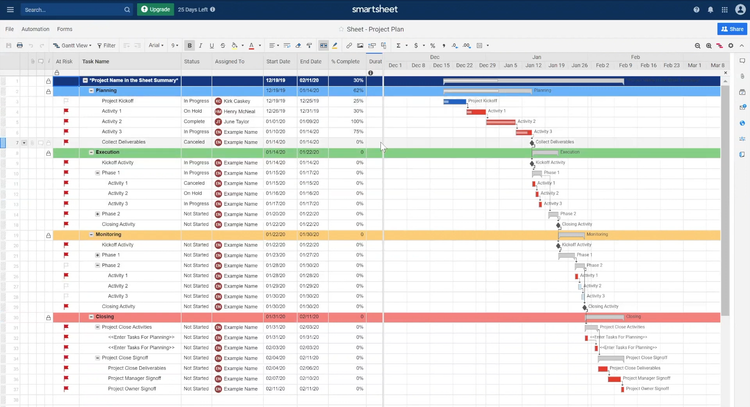Apply italic formatting
Image resolution: width=750 pixels, height=407 pixels.
(x=200, y=45)
